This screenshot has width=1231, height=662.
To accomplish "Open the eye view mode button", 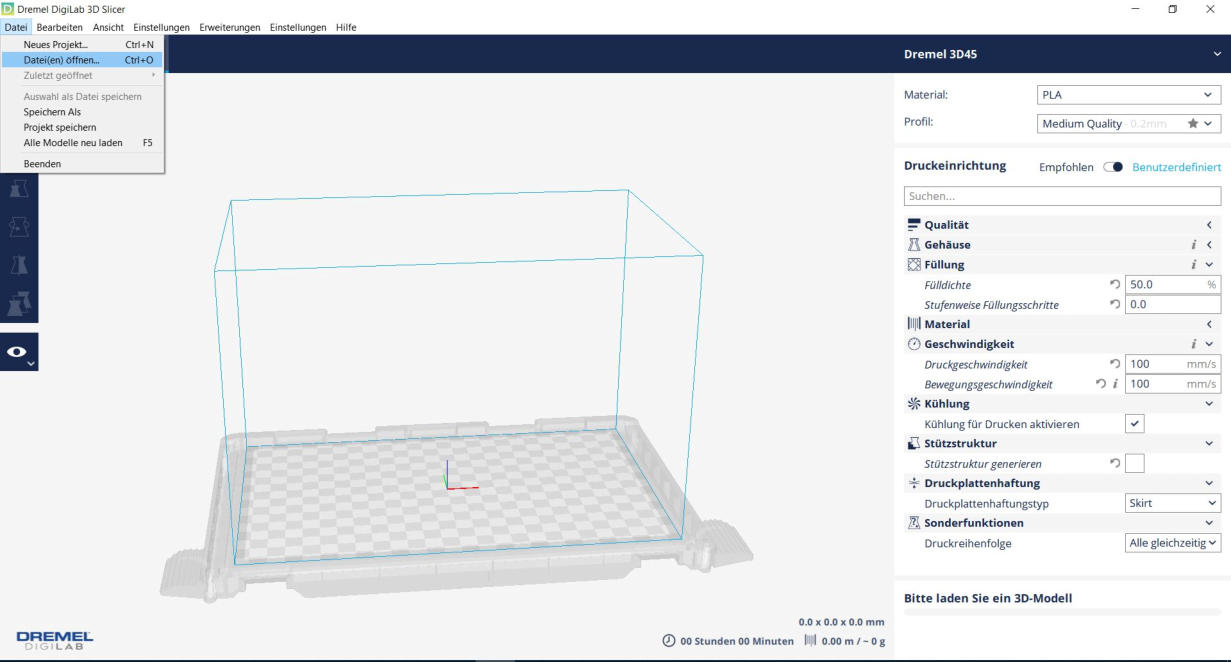I will point(19,352).
